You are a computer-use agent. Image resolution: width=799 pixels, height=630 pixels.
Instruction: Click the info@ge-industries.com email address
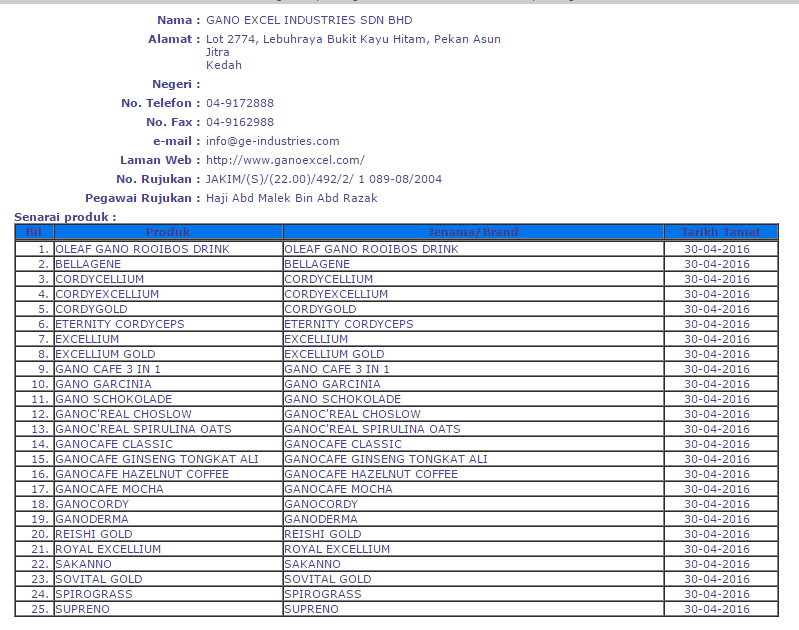coord(272,141)
